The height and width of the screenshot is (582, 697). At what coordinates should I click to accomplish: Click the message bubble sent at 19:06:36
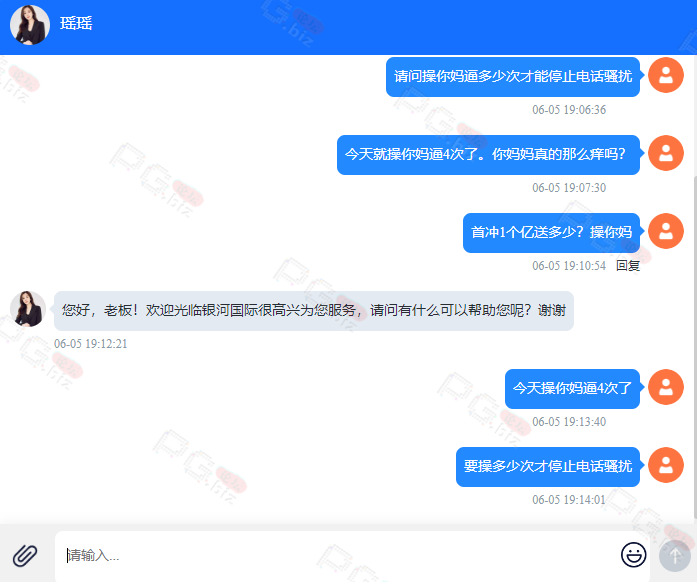point(513,77)
